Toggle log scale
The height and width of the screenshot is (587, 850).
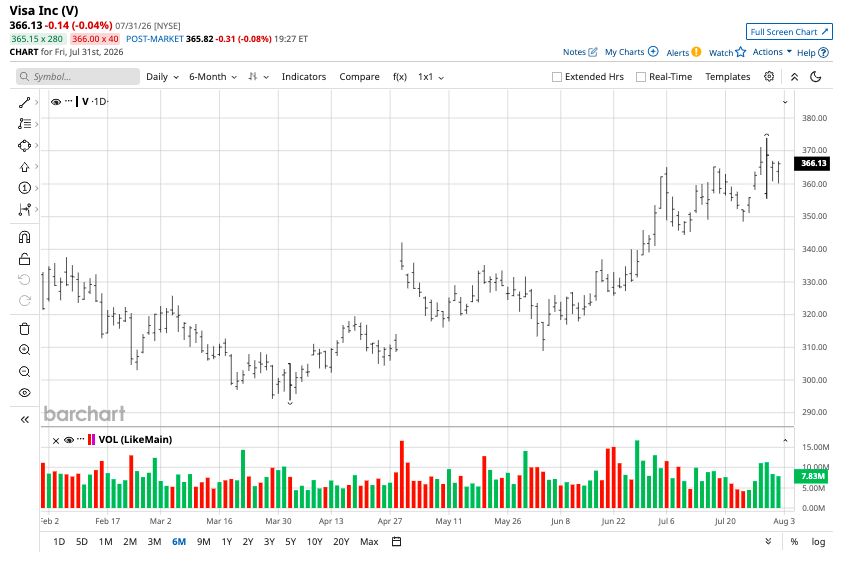818,542
